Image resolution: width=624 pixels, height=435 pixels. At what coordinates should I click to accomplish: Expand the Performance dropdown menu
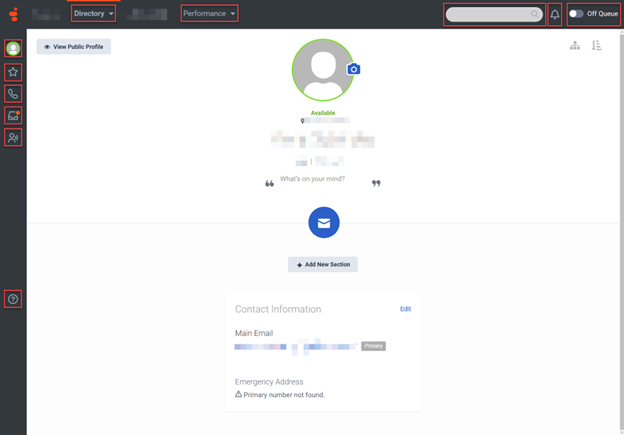[x=209, y=14]
